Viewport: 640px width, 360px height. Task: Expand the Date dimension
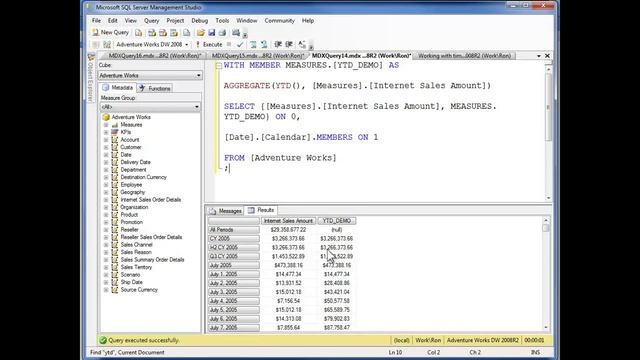click(106, 155)
